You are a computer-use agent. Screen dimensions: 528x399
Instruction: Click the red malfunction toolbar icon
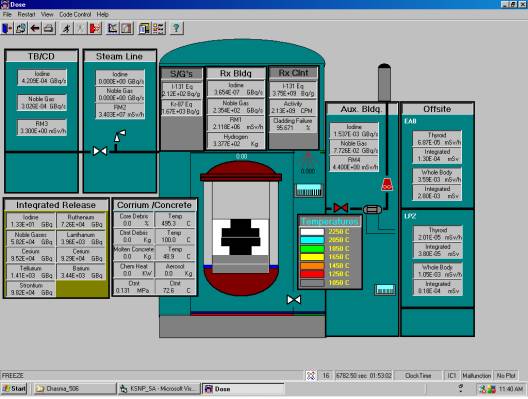coord(95,28)
